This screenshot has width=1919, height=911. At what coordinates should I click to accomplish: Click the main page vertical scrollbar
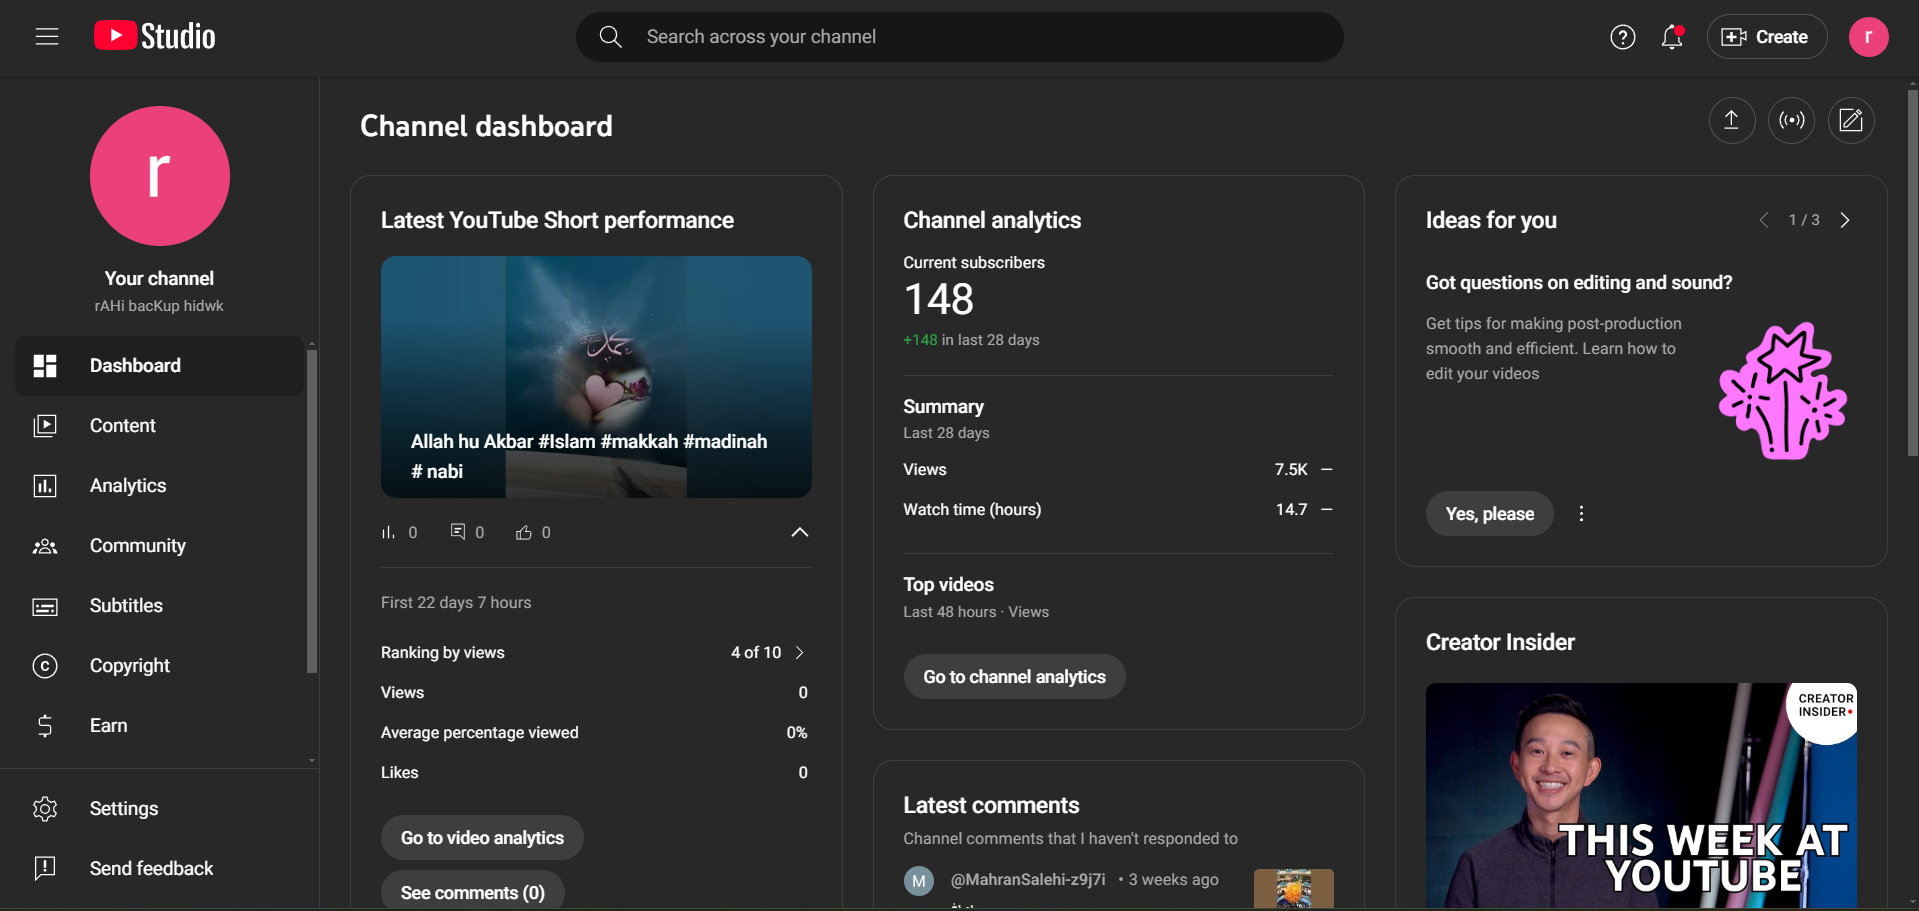1912,272
